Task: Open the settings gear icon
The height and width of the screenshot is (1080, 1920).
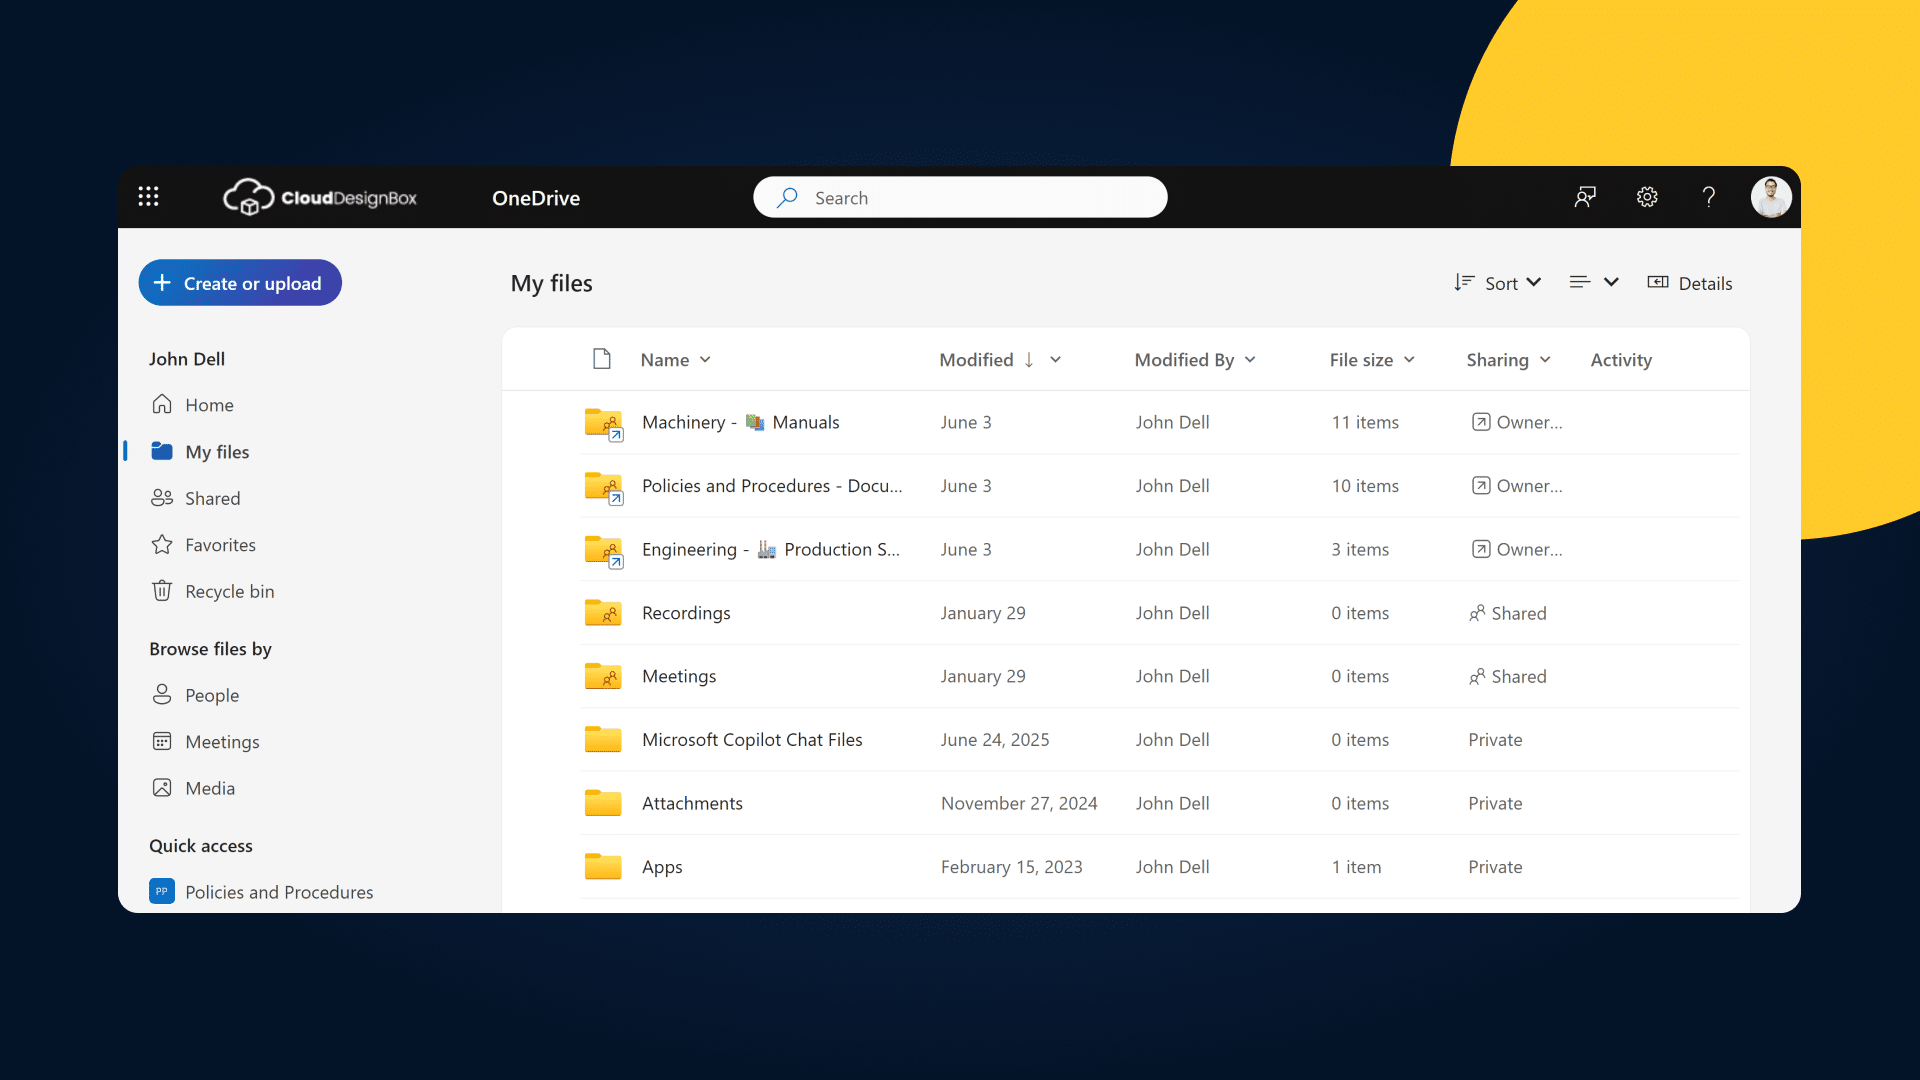Action: point(1647,197)
